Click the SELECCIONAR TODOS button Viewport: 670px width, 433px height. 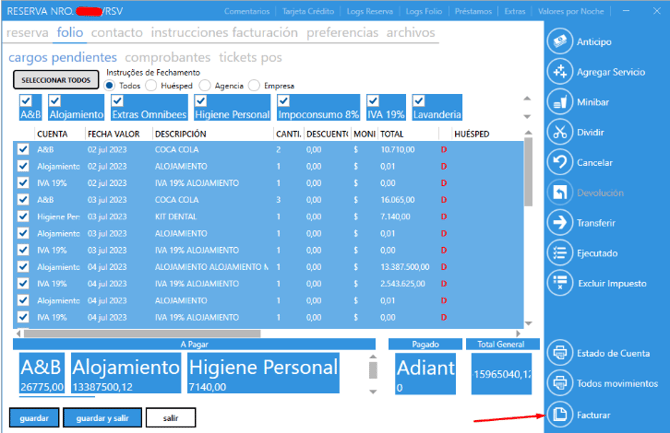coord(56,80)
